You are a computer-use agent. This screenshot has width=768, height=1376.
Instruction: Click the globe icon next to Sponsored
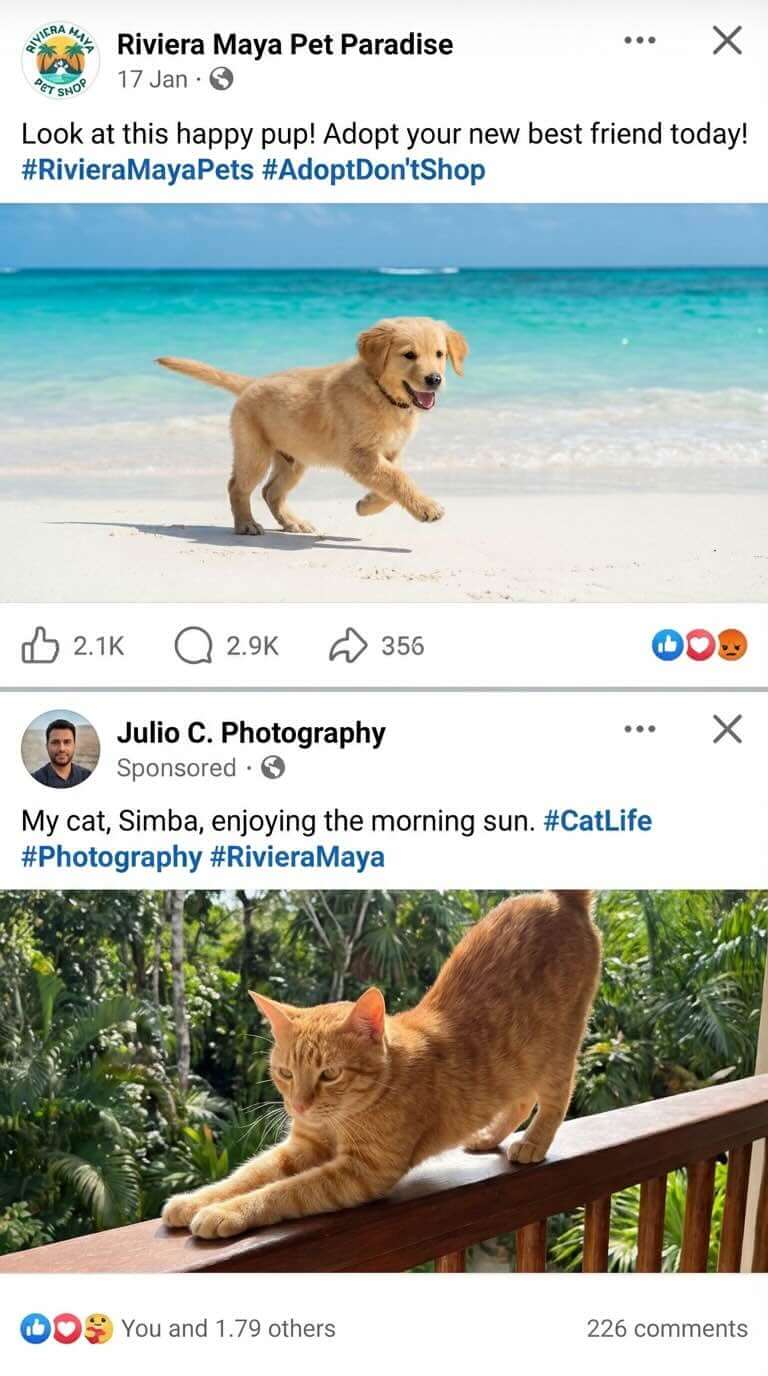click(272, 768)
